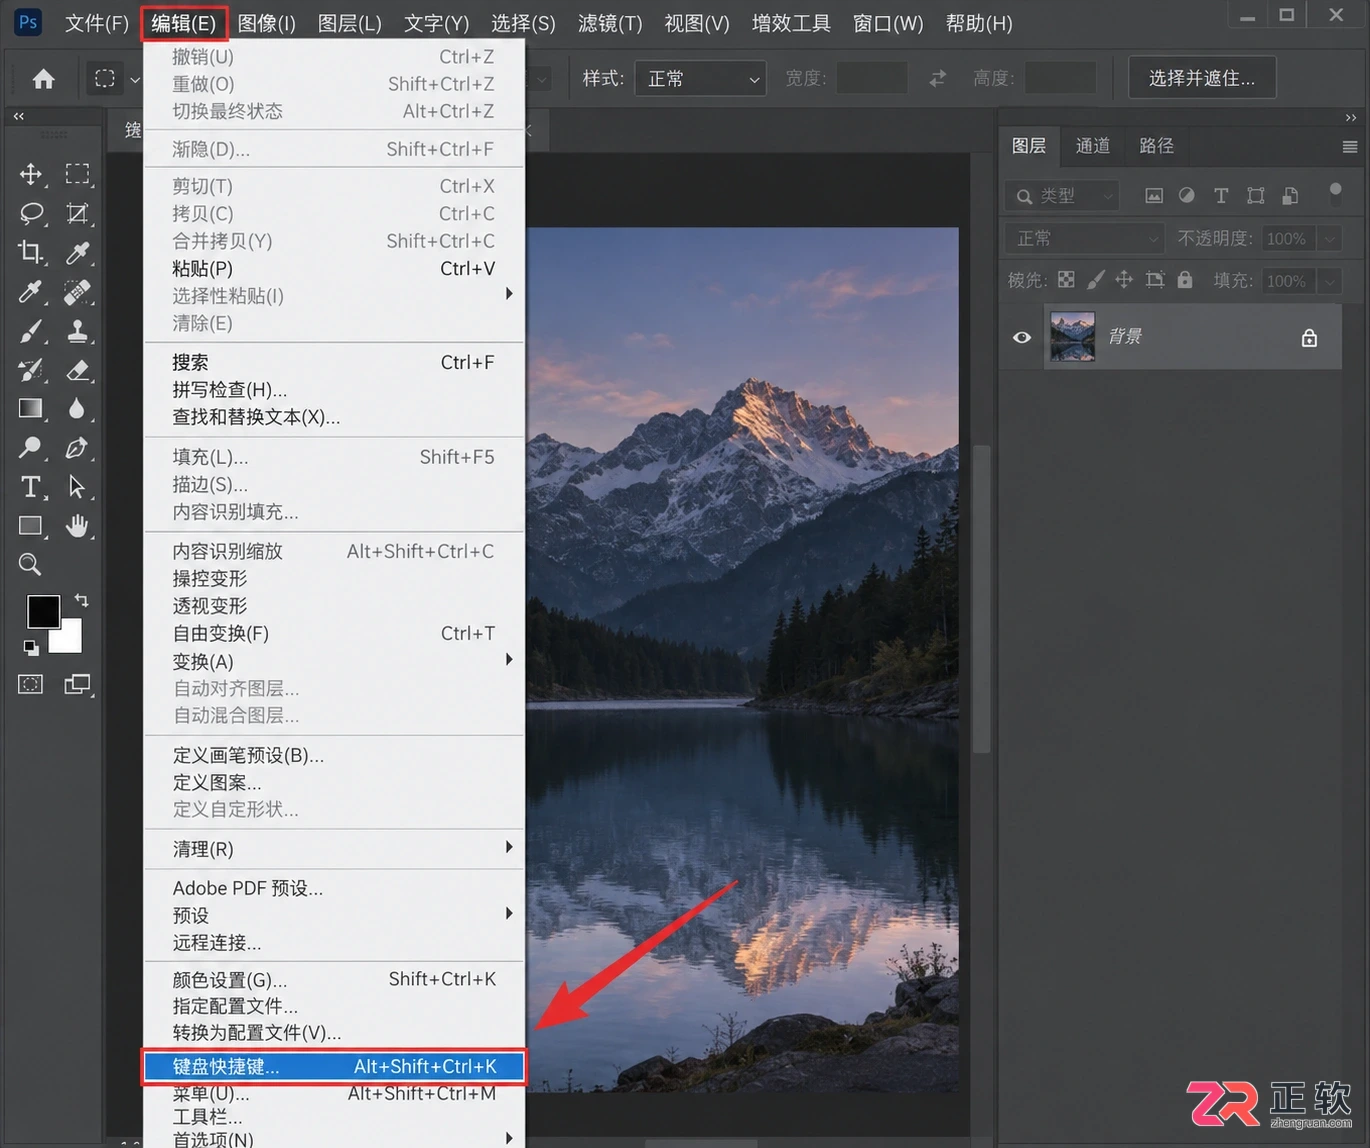The image size is (1370, 1148).
Task: Filter layers by adjustment layers
Action: pyautogui.click(x=1187, y=196)
